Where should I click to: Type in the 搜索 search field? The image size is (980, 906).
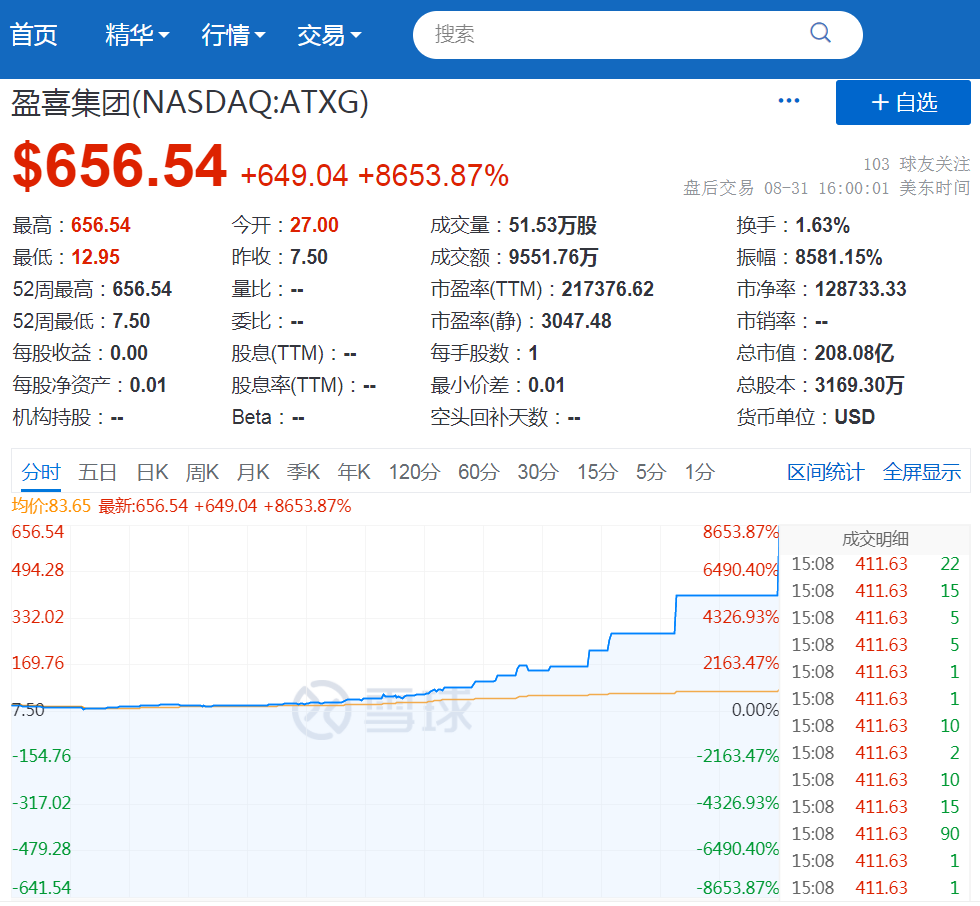coord(610,34)
